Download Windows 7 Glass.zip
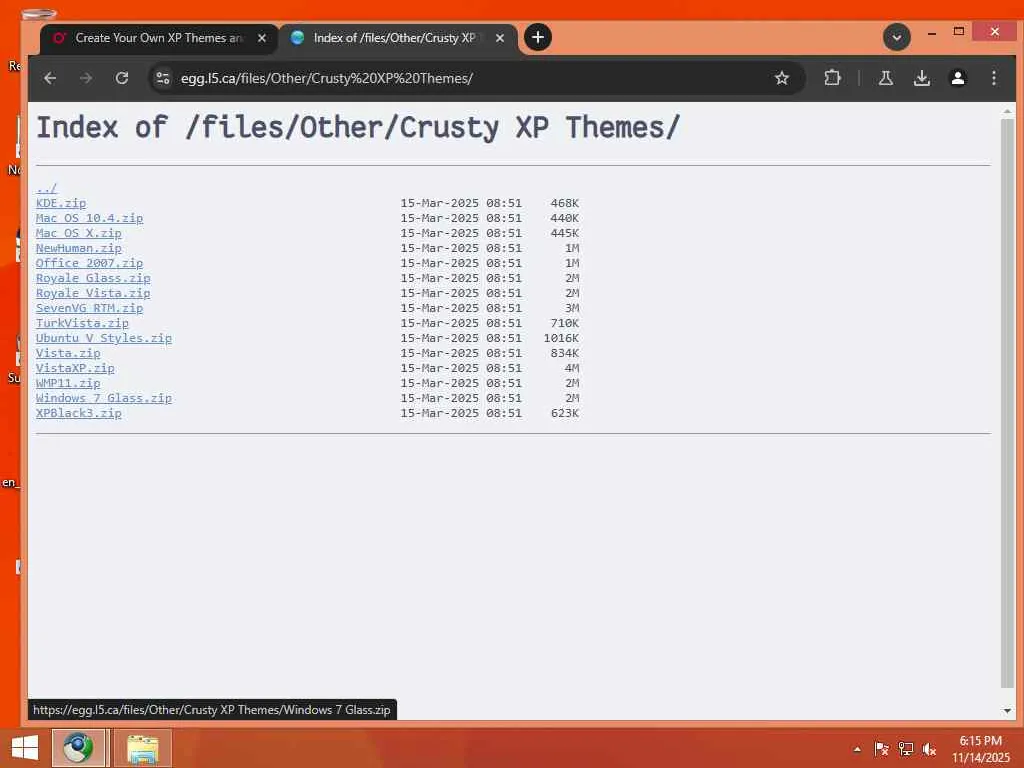1024x768 pixels. point(104,398)
